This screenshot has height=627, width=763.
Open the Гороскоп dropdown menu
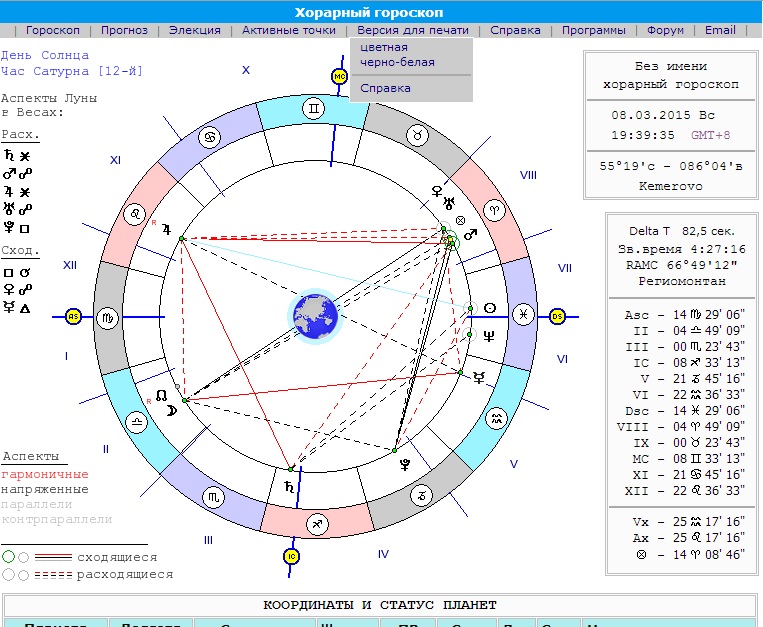coord(53,30)
